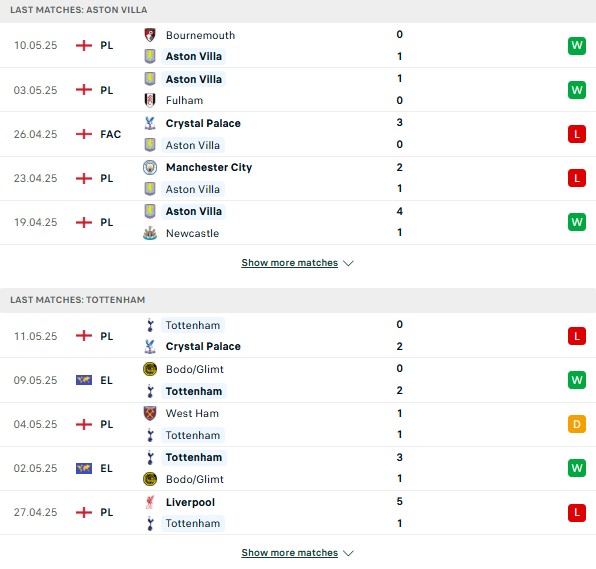
Task: Click the Last Matches: Tottenham section header
Action: tap(298, 300)
